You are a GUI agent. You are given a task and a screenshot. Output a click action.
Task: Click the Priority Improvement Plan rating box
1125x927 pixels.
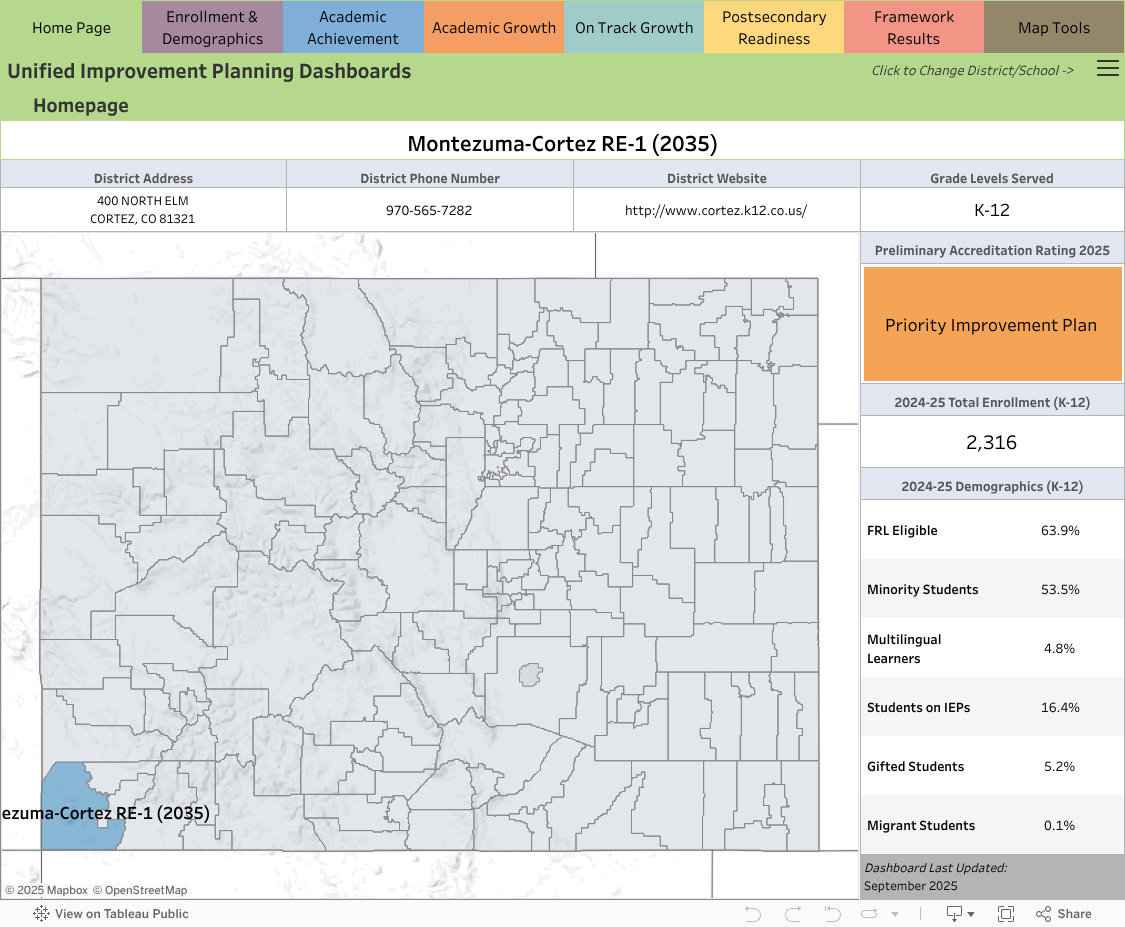pyautogui.click(x=992, y=324)
